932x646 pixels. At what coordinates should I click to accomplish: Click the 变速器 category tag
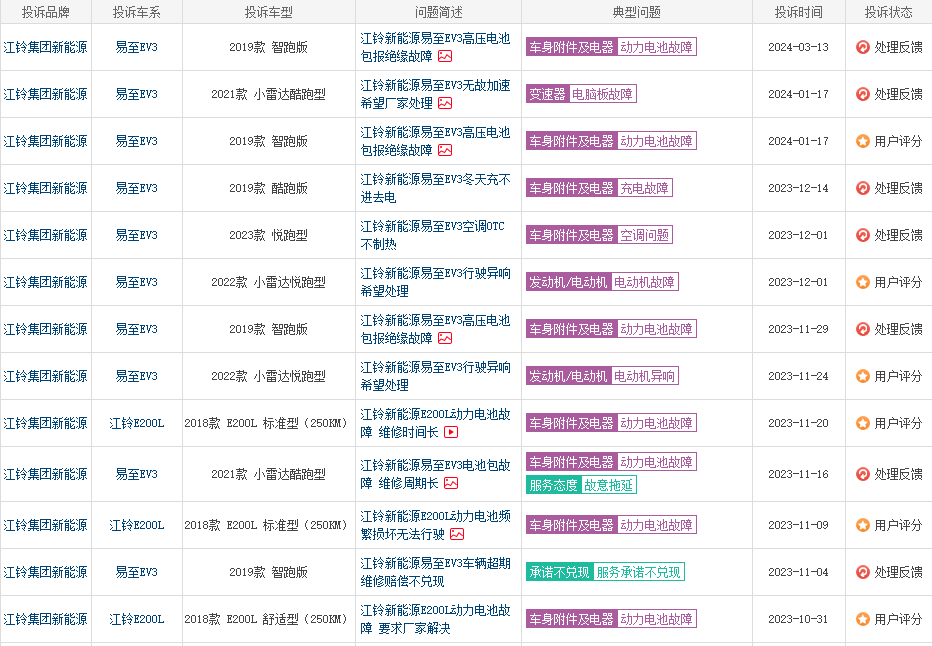pyautogui.click(x=547, y=94)
